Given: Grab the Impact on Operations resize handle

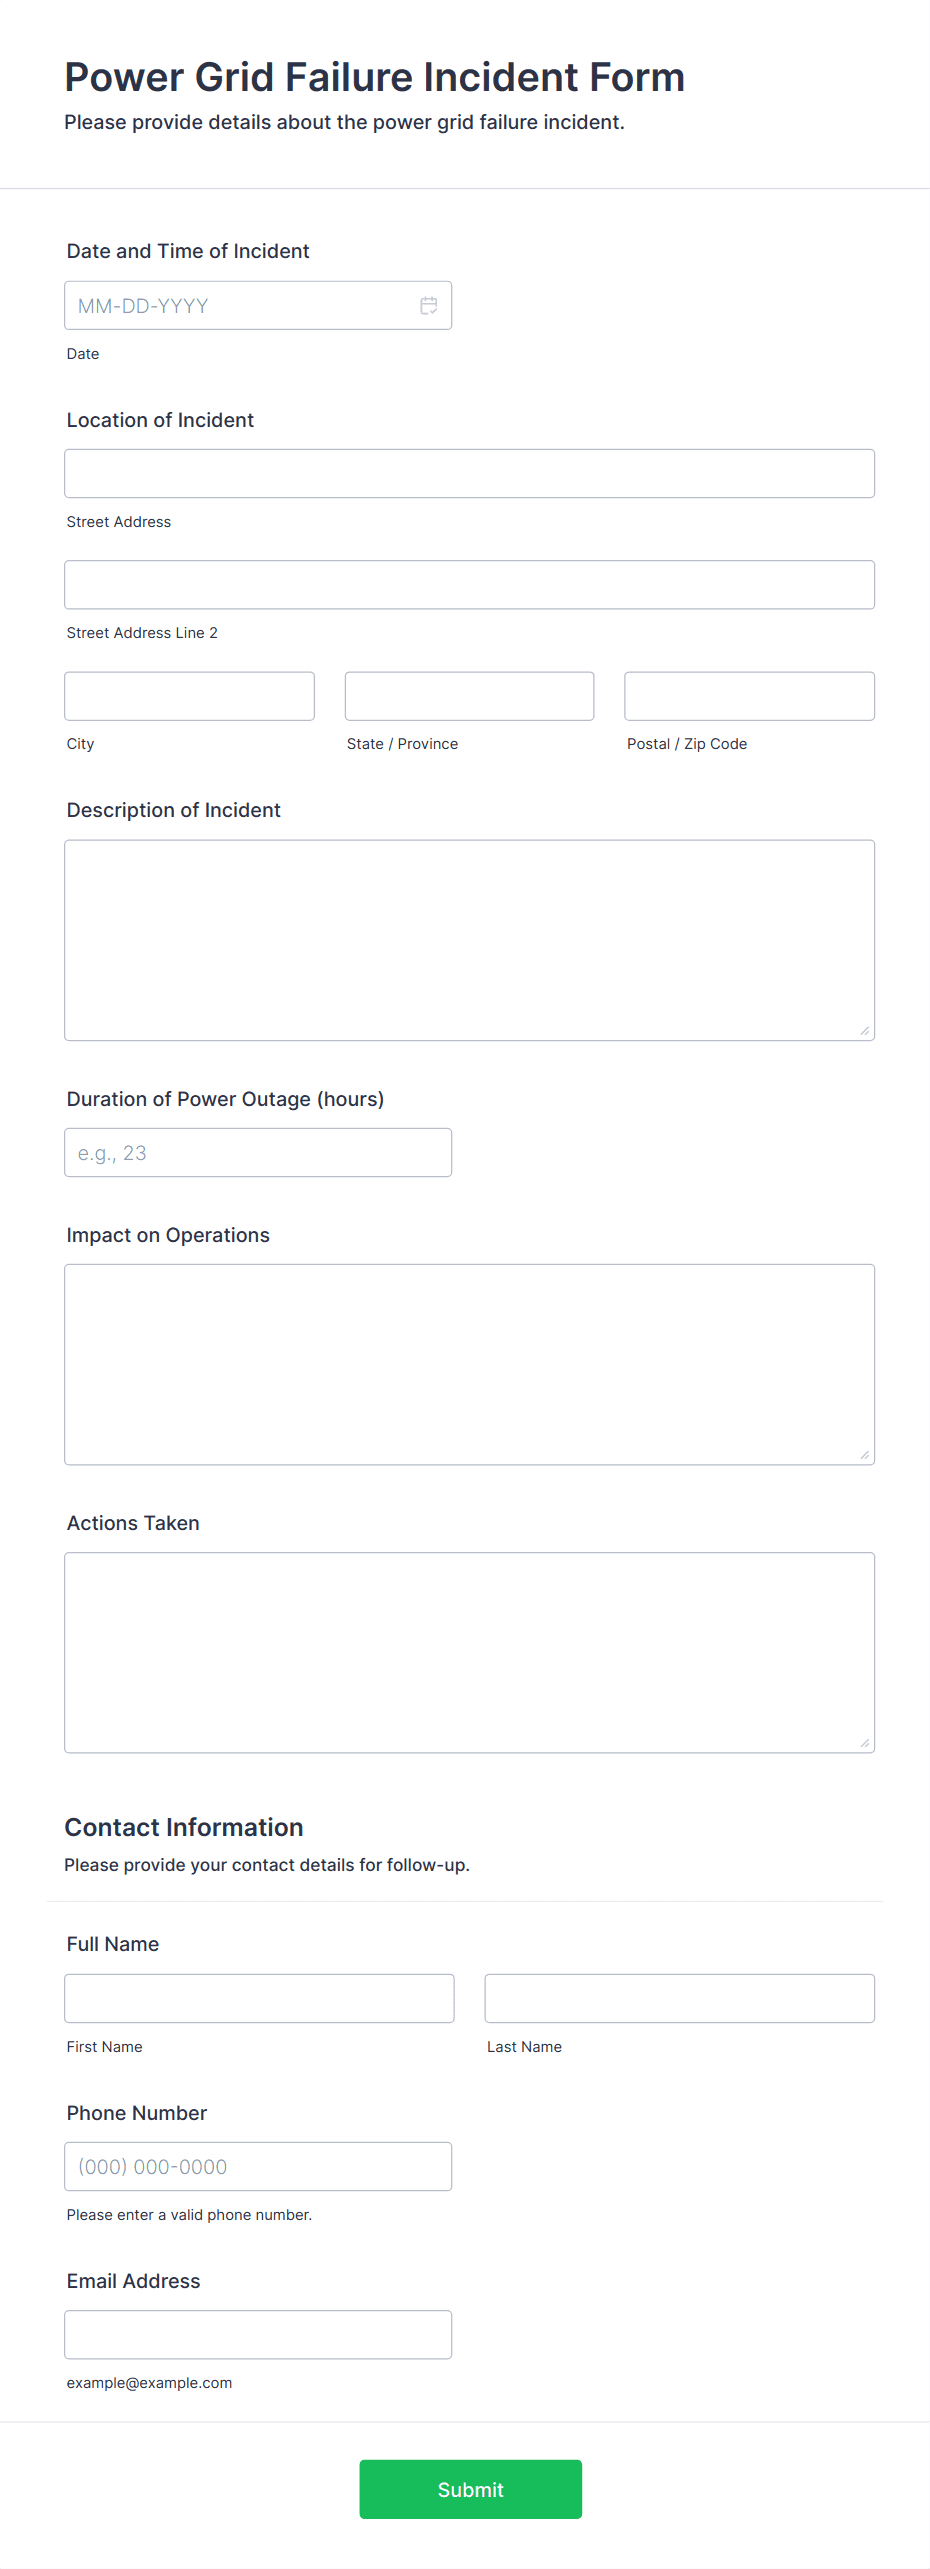Looking at the screenshot, I should click(x=864, y=1455).
